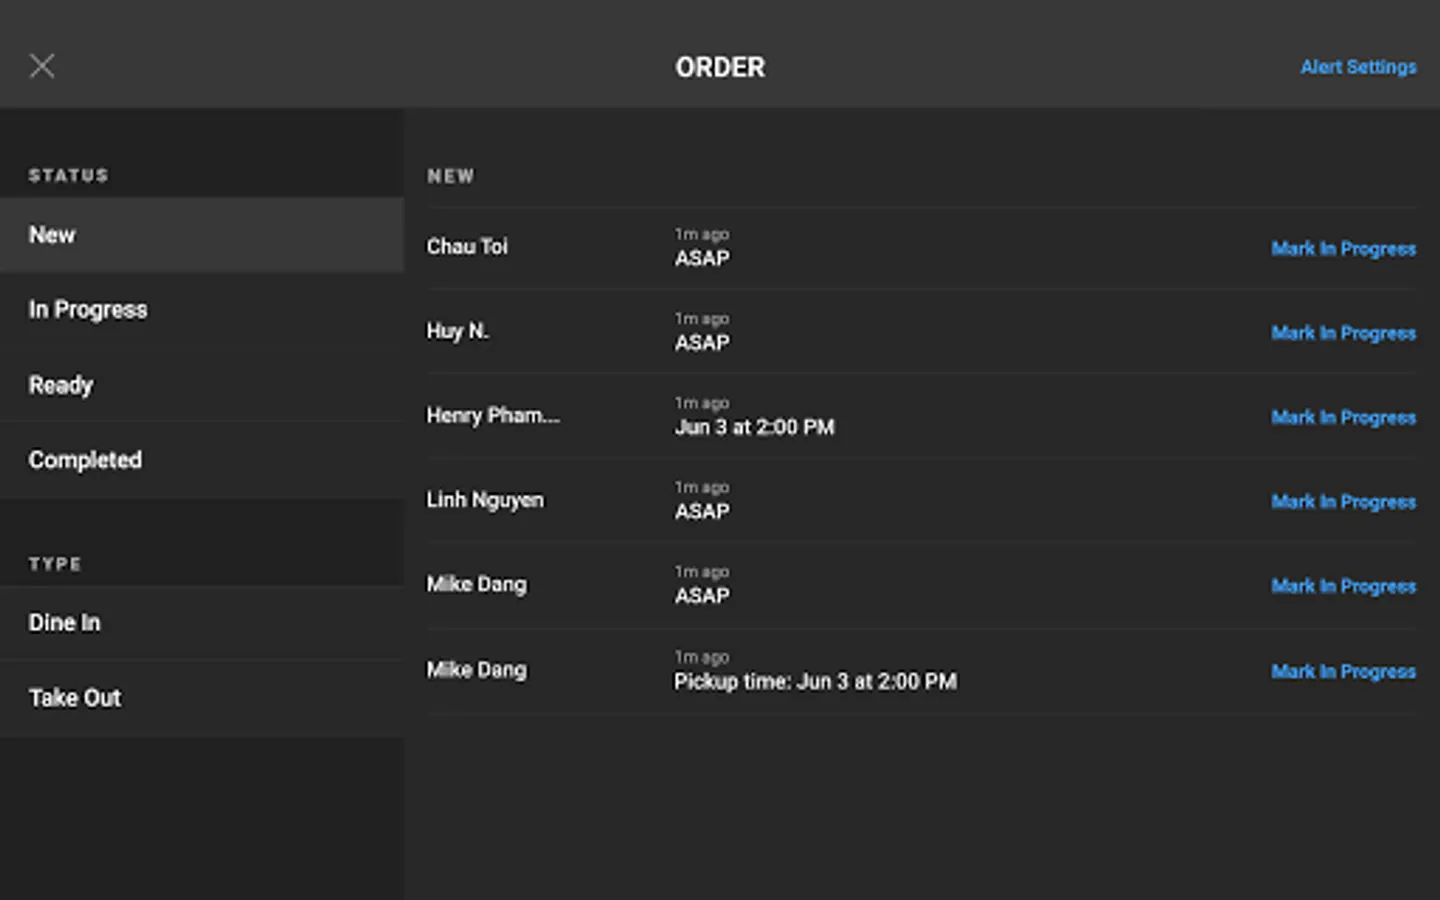
Task: Mark Linh Nguyen's order in progress
Action: click(x=1343, y=502)
